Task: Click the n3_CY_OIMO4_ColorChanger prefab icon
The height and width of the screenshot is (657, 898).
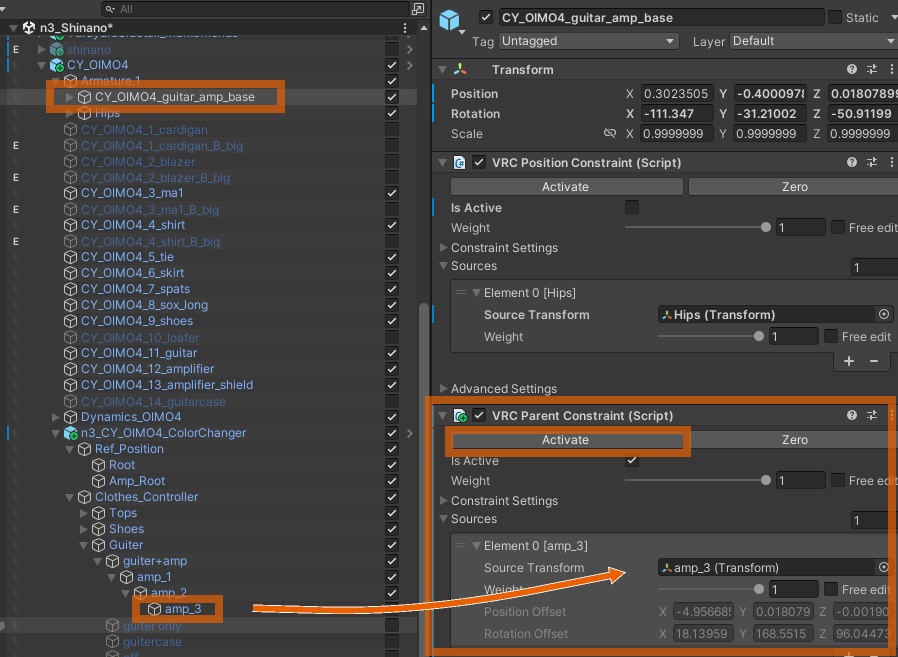Action: [x=70, y=433]
